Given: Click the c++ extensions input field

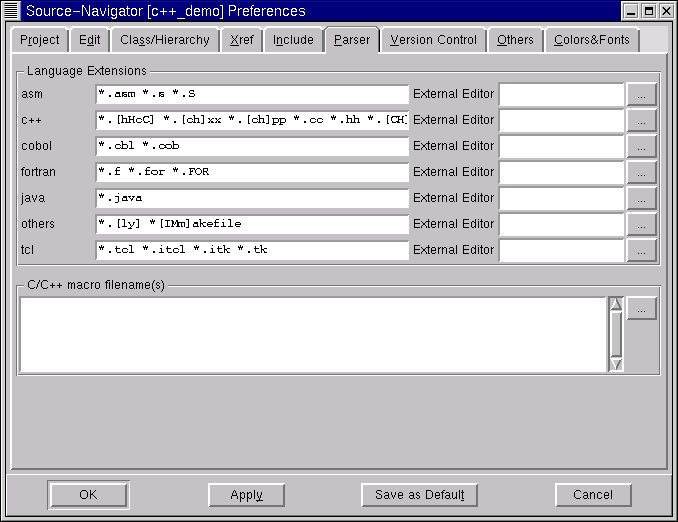Looking at the screenshot, I should click(252, 120).
